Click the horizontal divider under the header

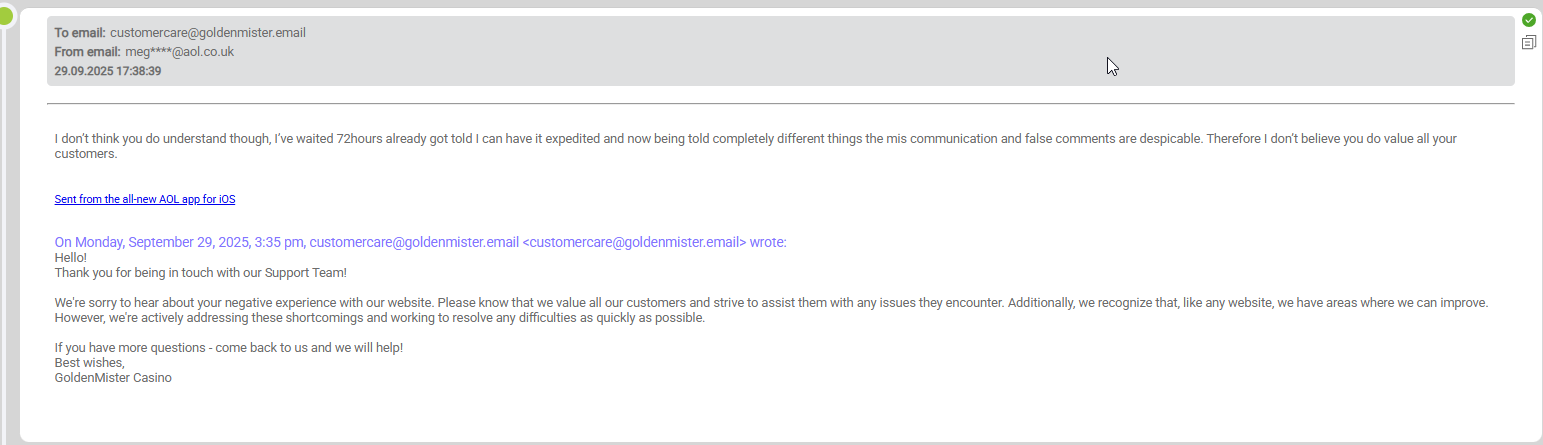pyautogui.click(x=780, y=103)
